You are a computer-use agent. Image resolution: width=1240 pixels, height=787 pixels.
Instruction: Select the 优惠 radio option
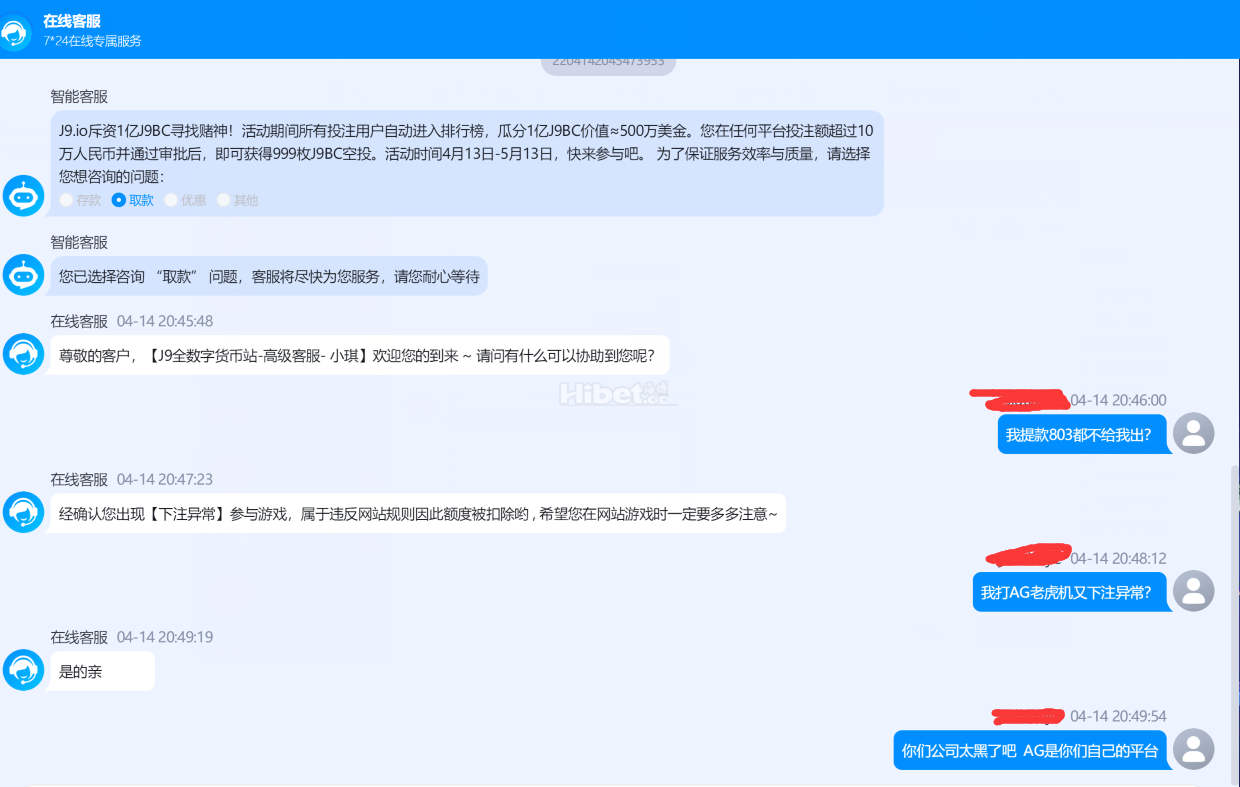point(171,200)
